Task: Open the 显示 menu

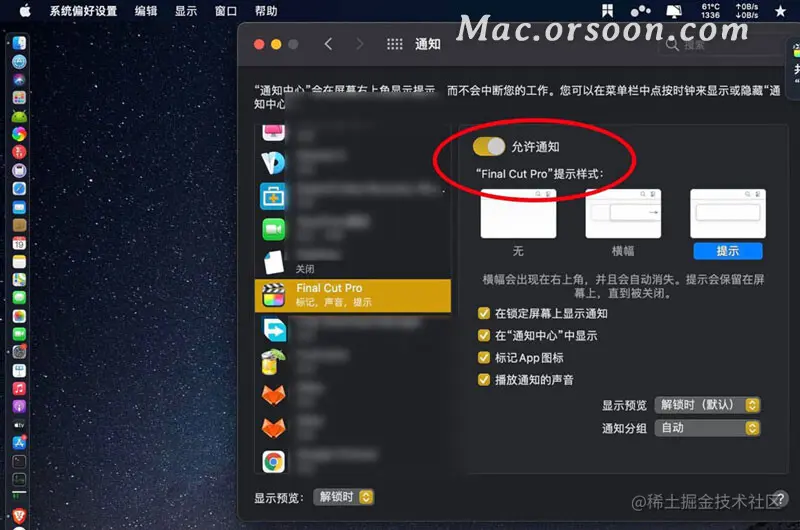Action: coord(186,11)
